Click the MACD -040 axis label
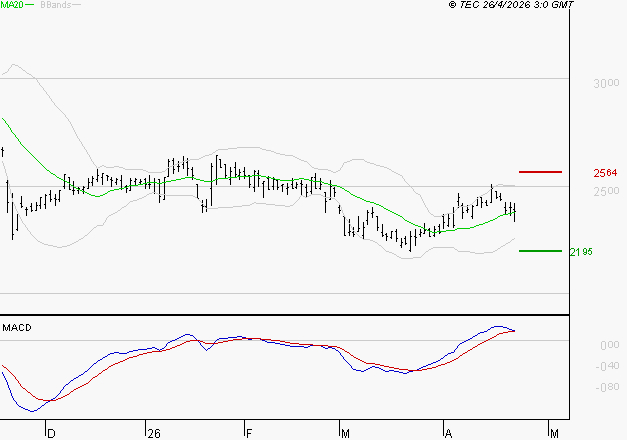627x440 pixels. click(x=607, y=366)
